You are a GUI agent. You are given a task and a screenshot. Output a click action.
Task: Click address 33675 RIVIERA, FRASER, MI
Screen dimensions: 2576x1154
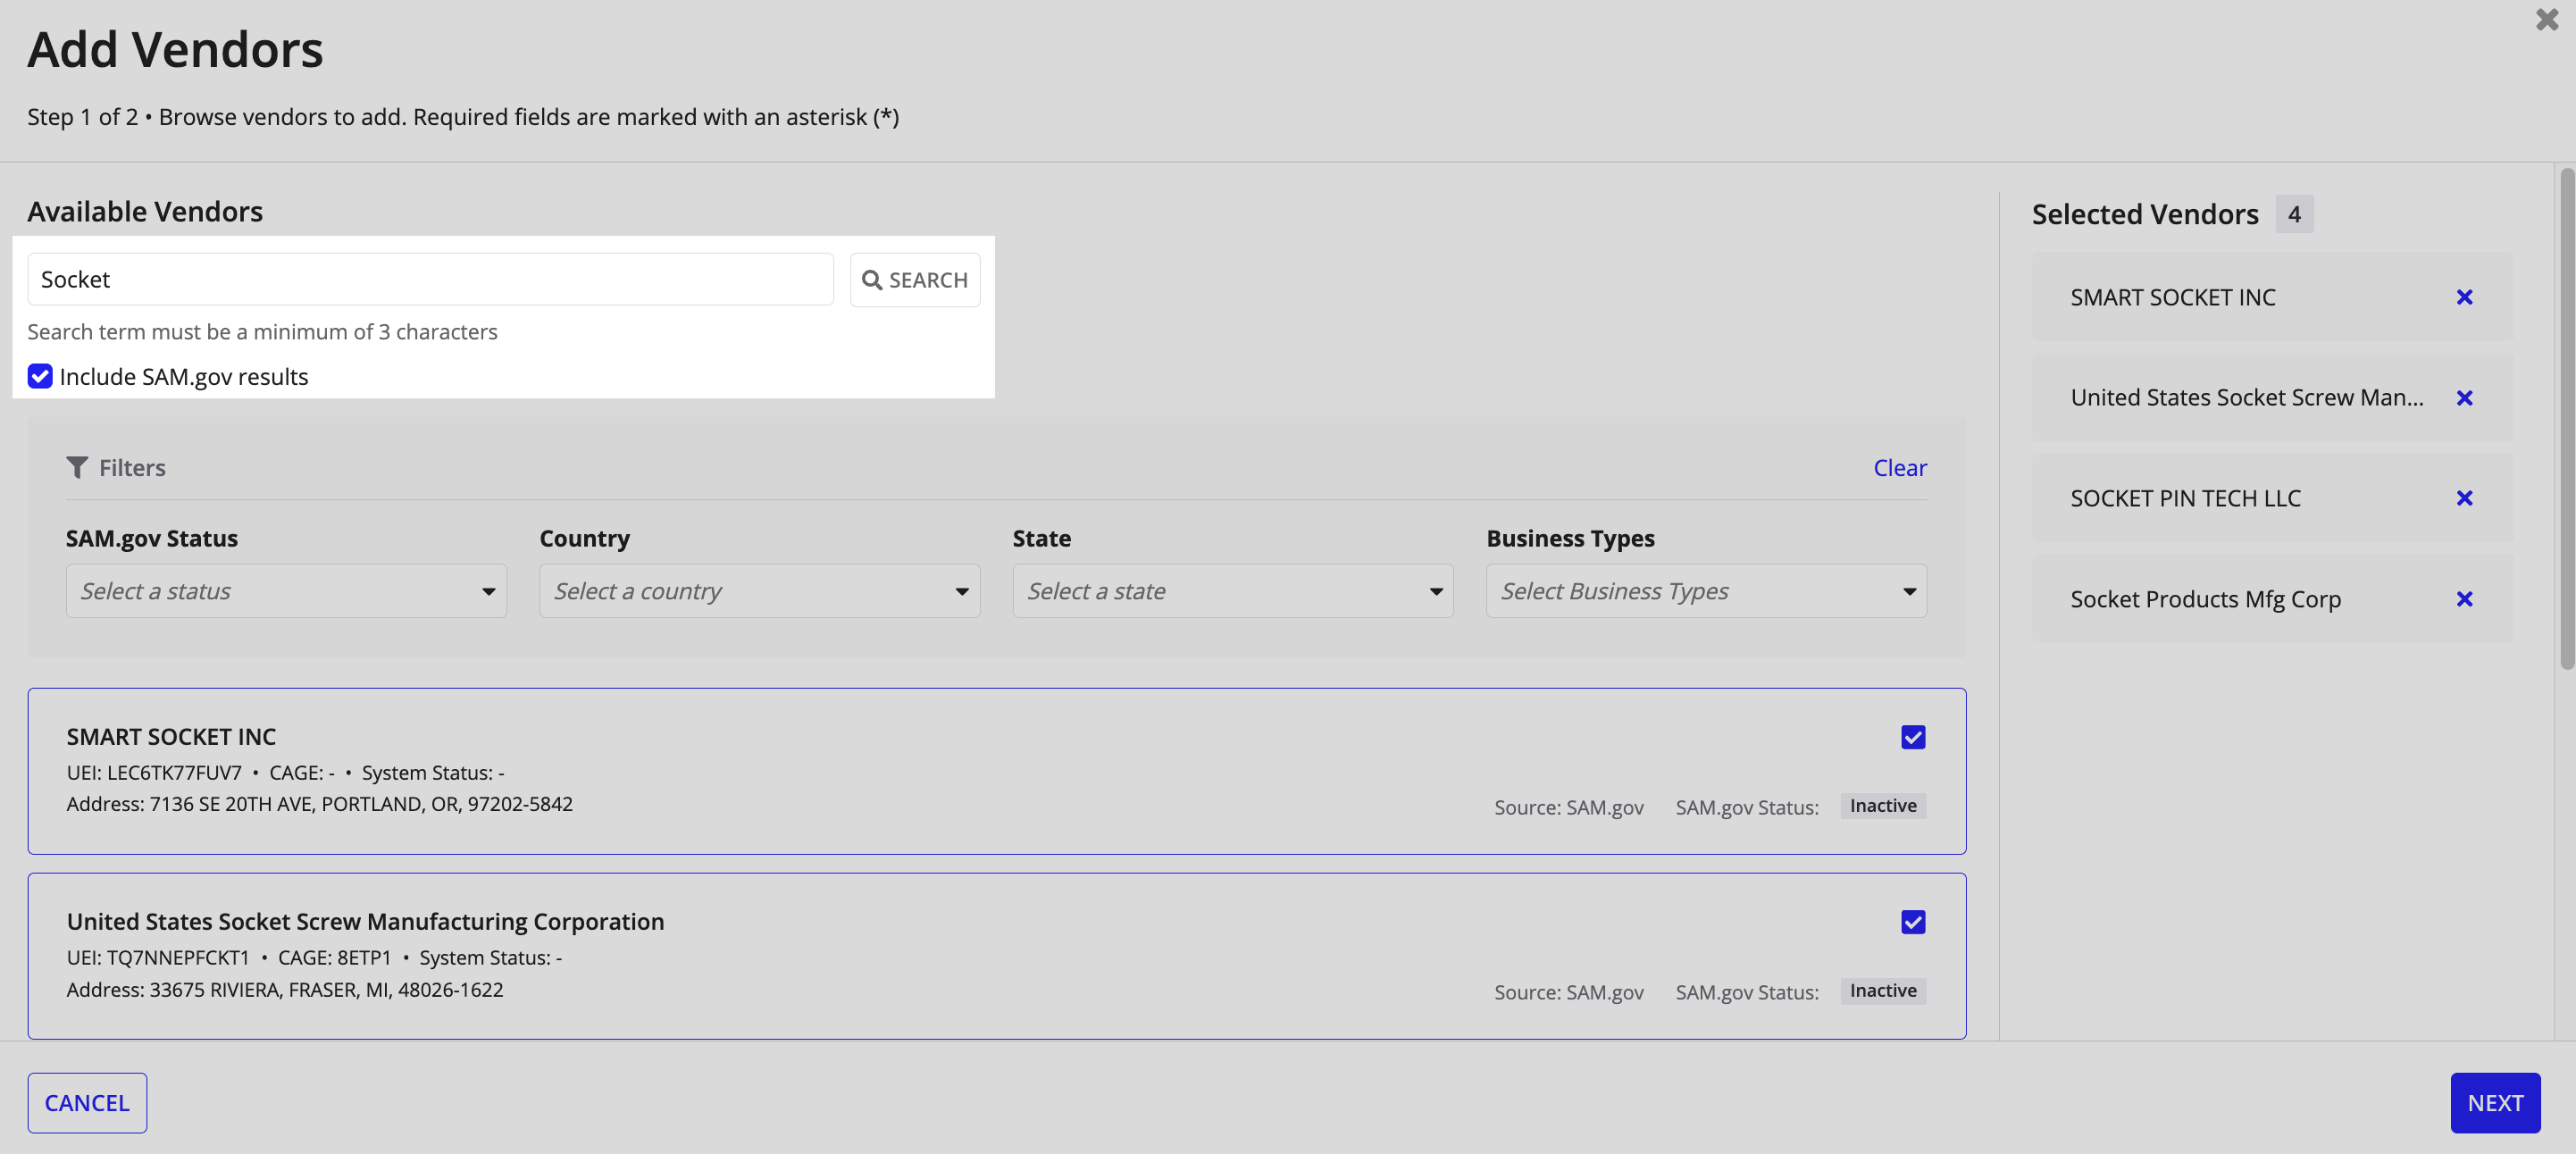(x=285, y=990)
